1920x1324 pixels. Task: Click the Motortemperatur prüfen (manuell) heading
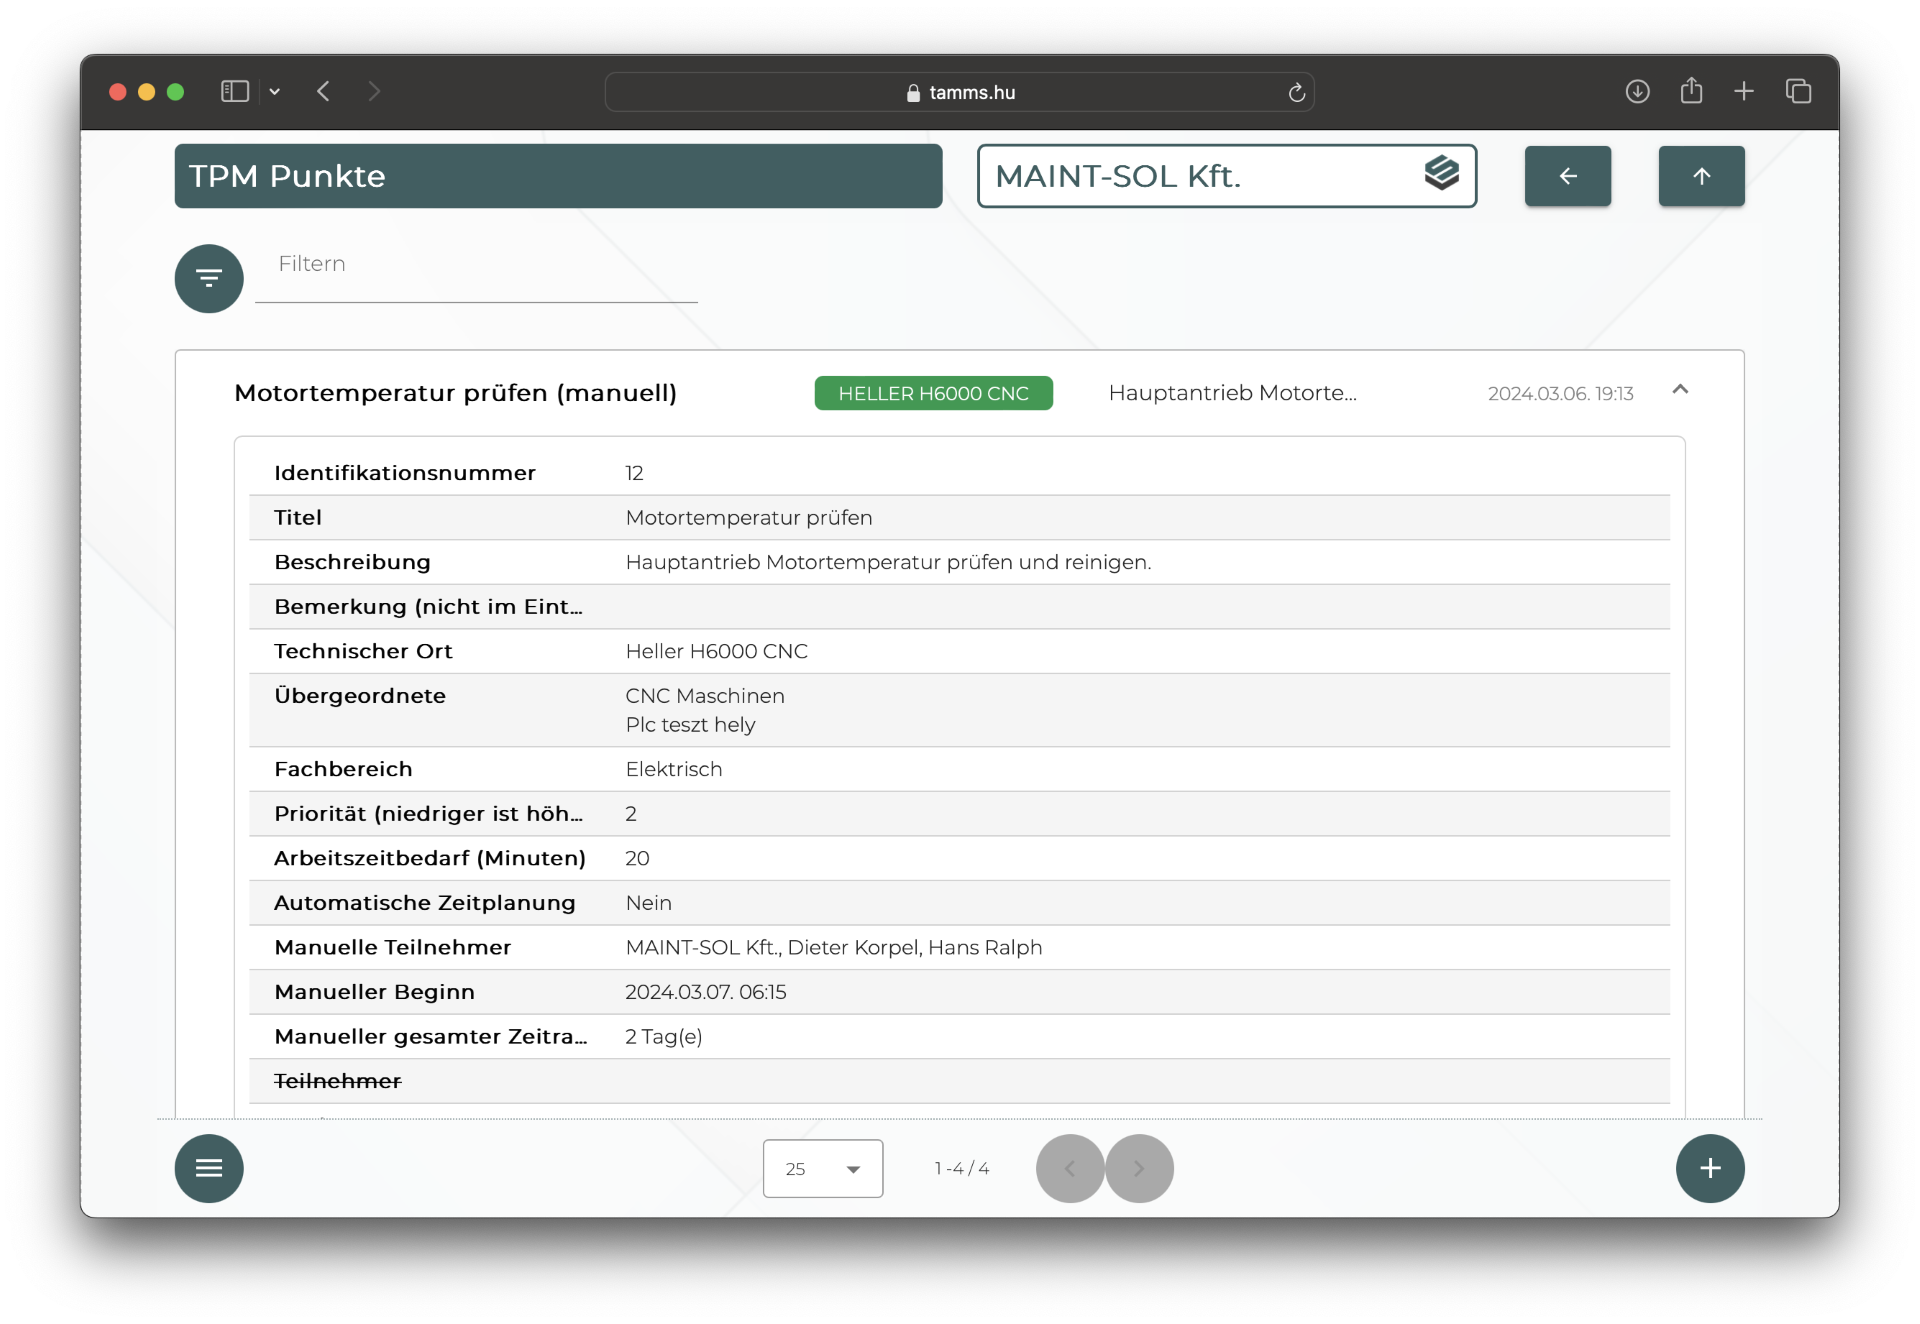click(x=455, y=393)
